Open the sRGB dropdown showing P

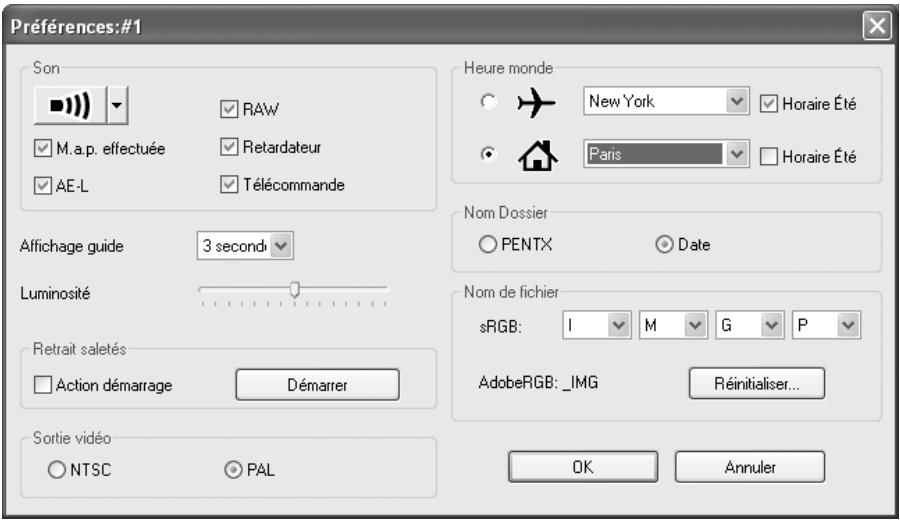(x=826, y=325)
